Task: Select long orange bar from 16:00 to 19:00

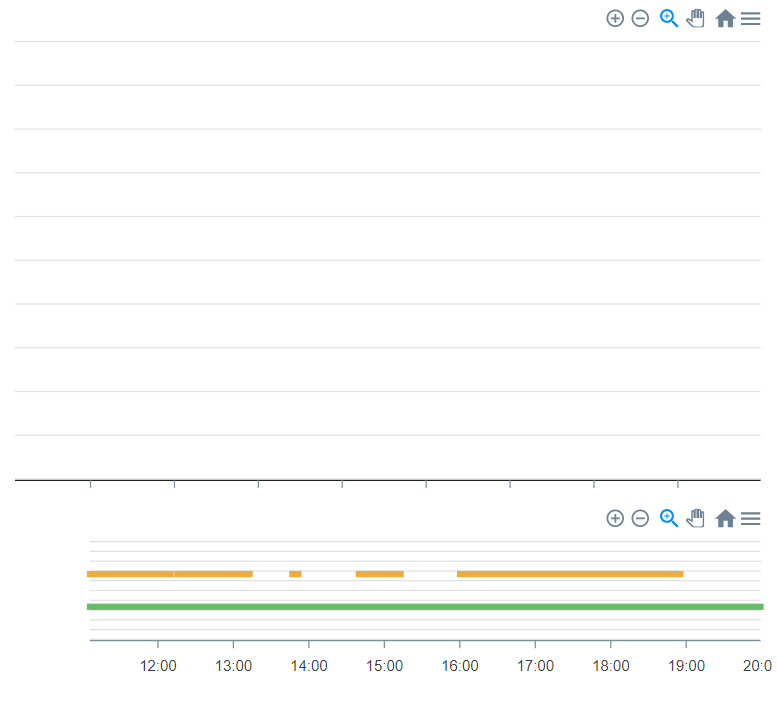Action: [x=570, y=574]
